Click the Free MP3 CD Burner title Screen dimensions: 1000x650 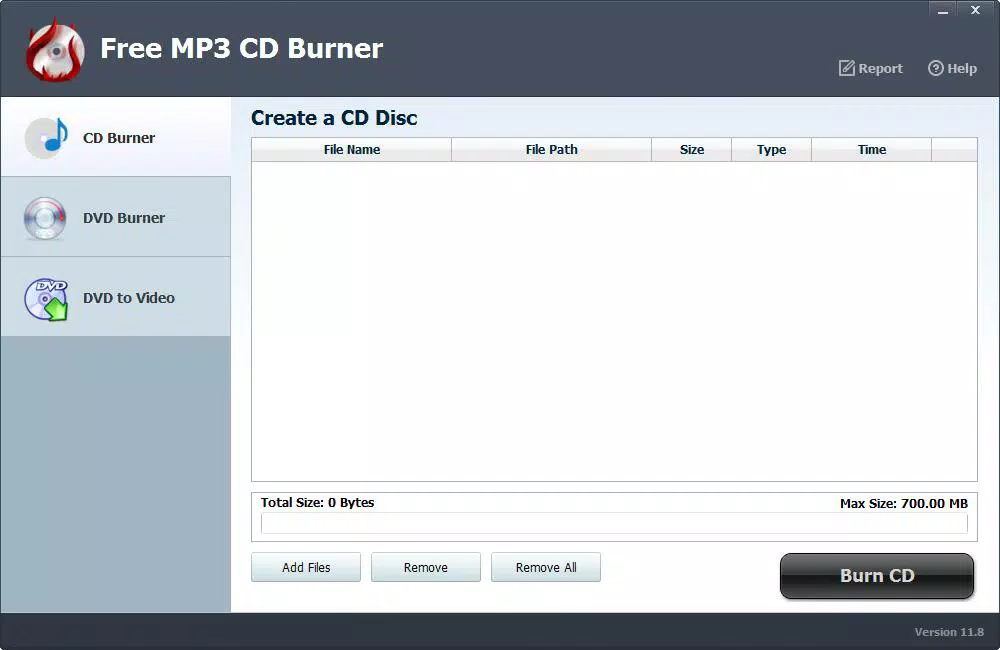point(242,48)
